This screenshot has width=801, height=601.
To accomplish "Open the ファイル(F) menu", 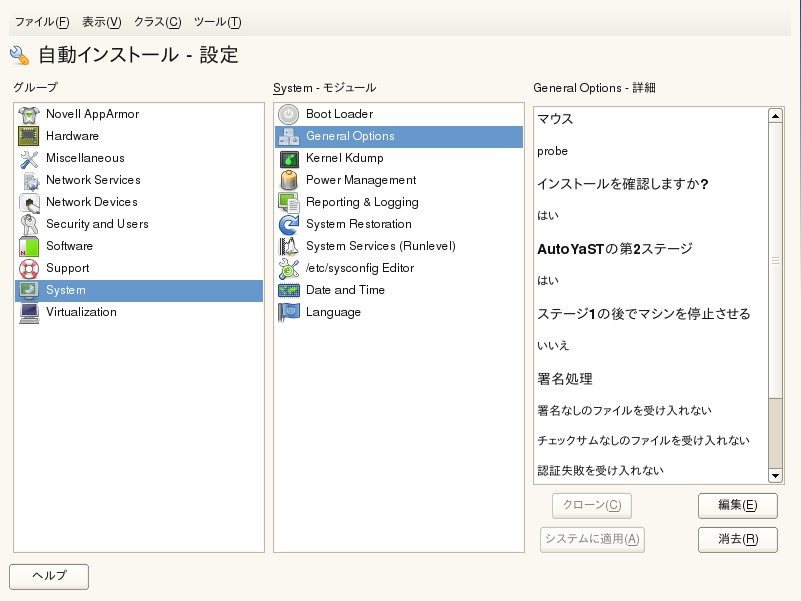I will (42, 22).
